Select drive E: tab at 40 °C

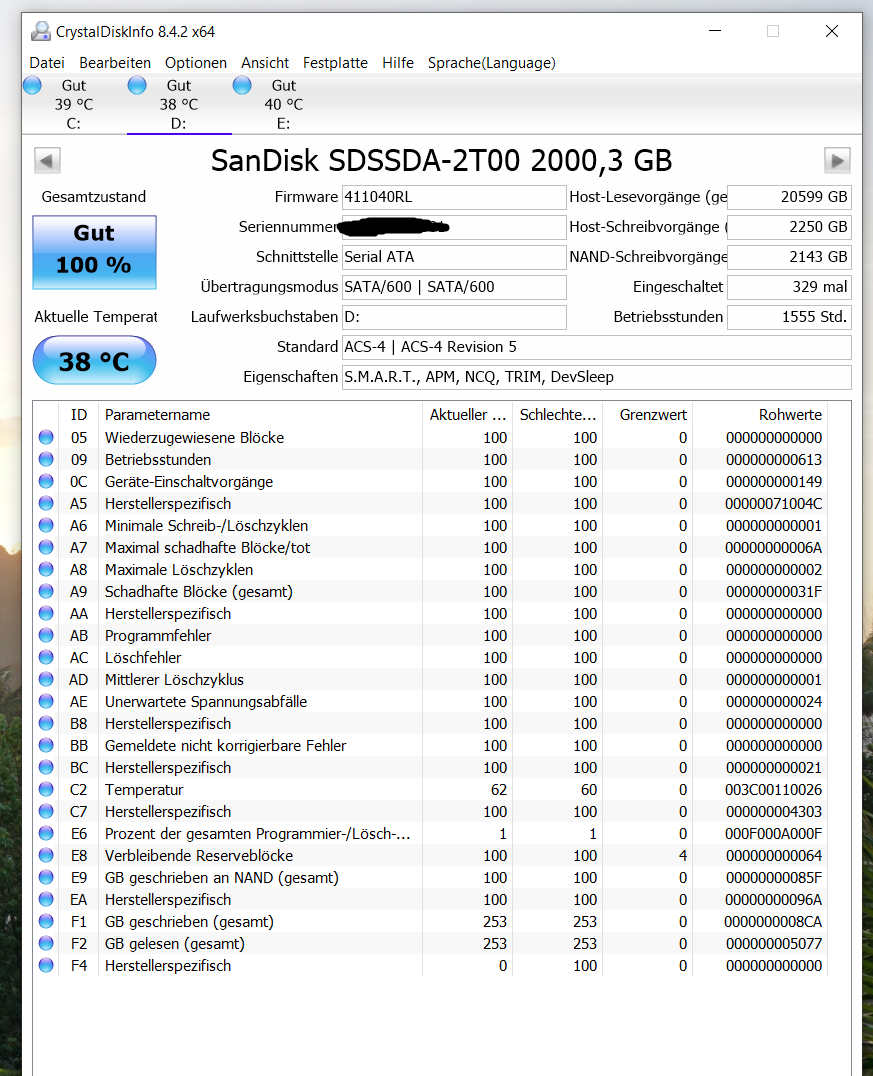point(284,104)
